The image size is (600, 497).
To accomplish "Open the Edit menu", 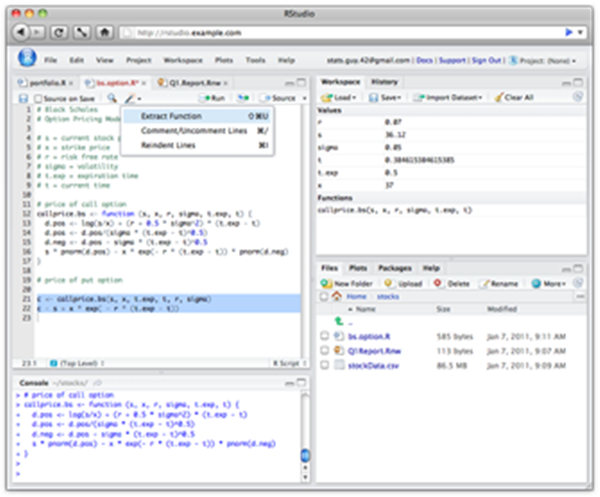I will pos(77,60).
